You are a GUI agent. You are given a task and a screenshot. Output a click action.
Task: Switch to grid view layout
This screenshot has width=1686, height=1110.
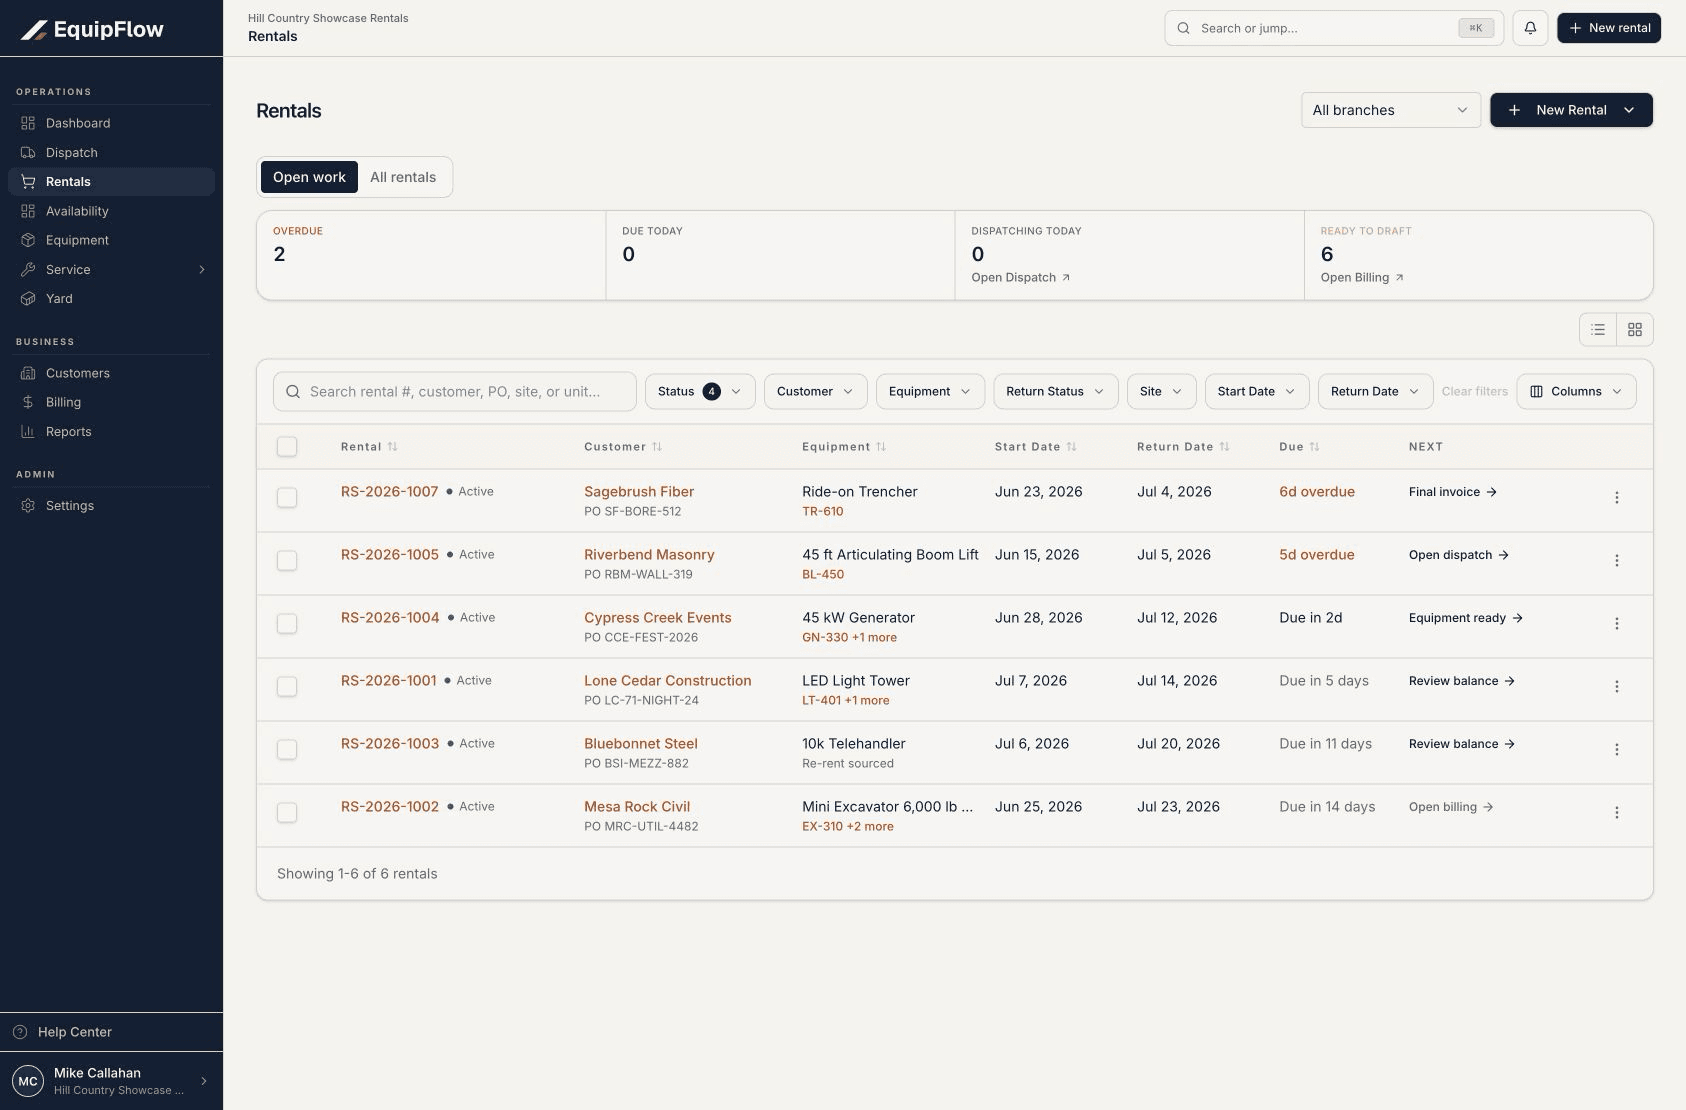pyautogui.click(x=1635, y=329)
